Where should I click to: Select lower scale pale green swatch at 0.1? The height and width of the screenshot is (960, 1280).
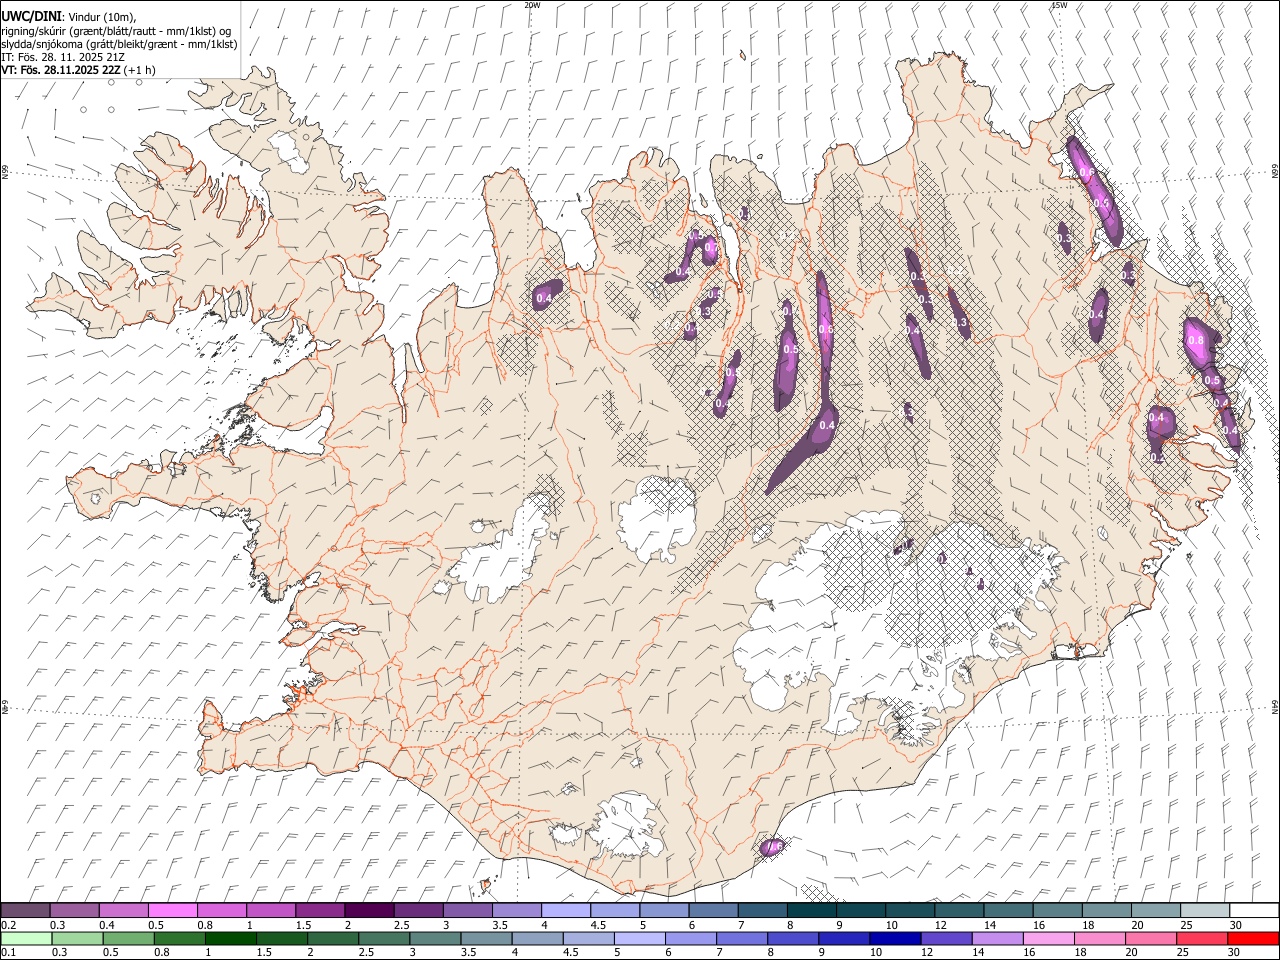click(x=26, y=938)
